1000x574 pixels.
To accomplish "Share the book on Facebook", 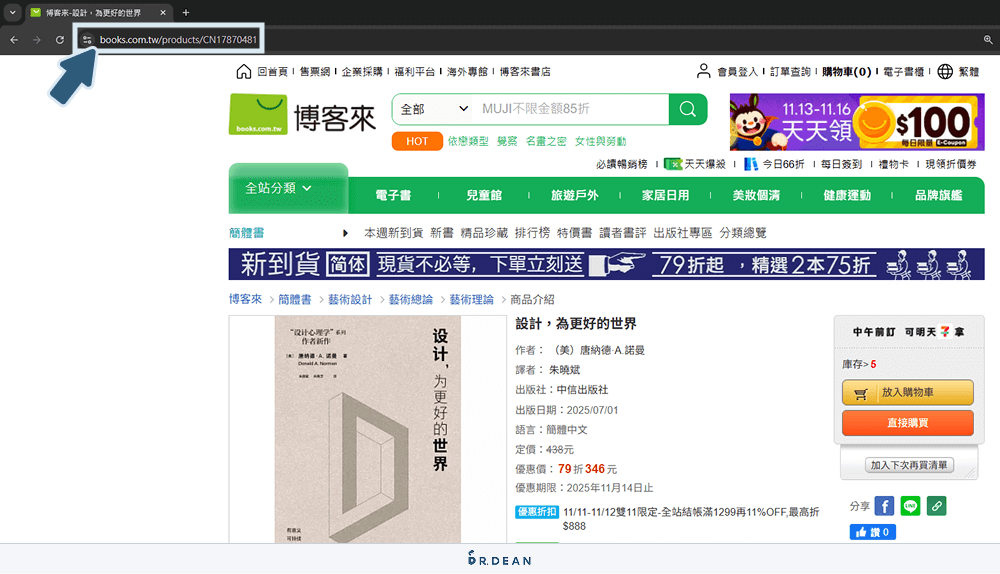I will (884, 506).
